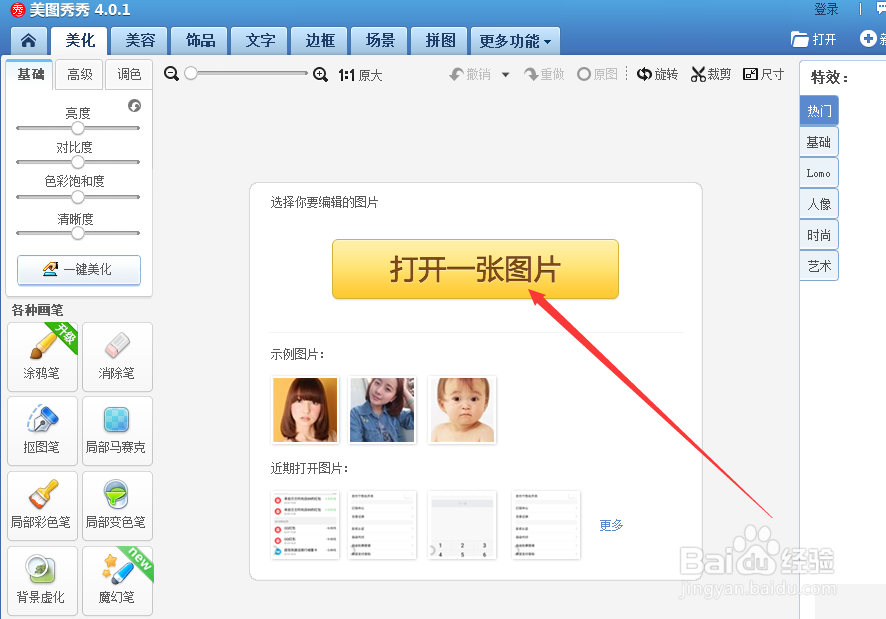Click the zoom level slider handle
Image resolution: width=886 pixels, height=619 pixels.
pyautogui.click(x=191, y=73)
